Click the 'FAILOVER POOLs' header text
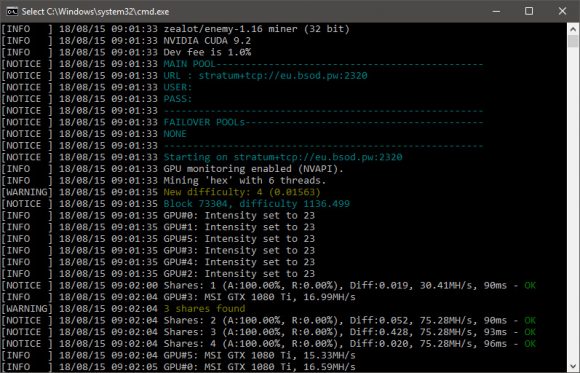 (204, 122)
